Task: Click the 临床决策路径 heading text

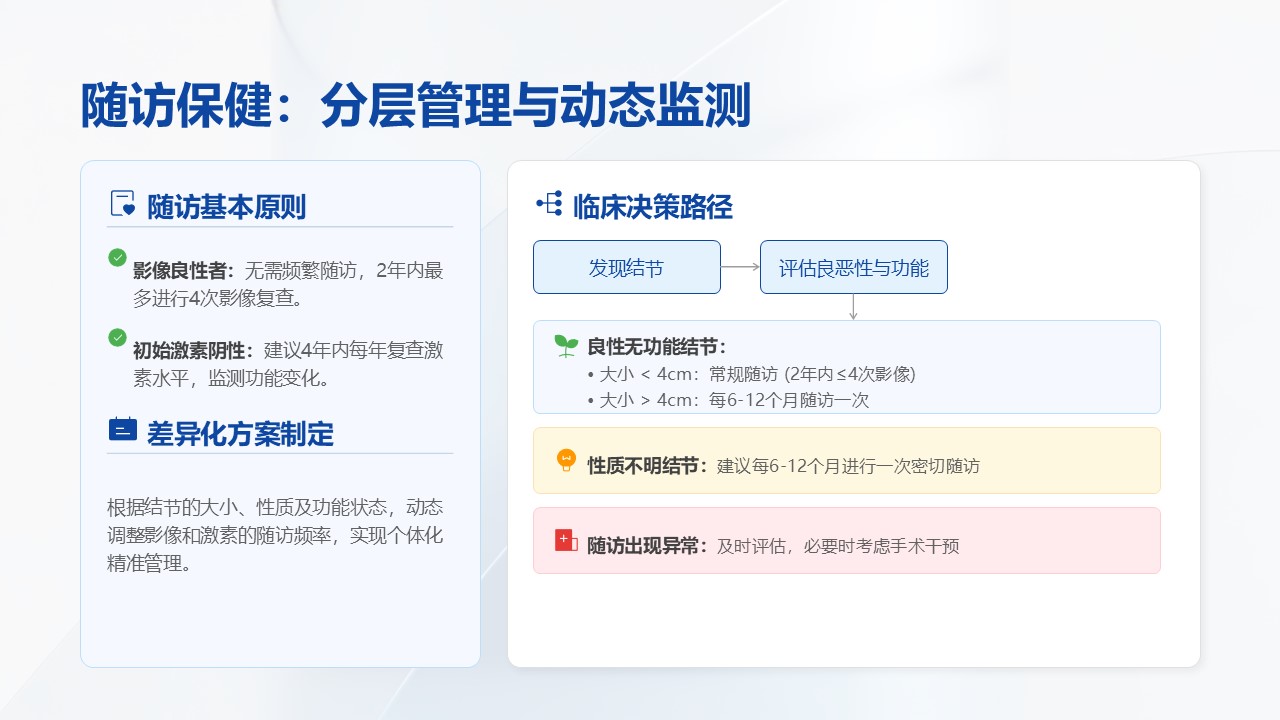Action: click(x=653, y=207)
